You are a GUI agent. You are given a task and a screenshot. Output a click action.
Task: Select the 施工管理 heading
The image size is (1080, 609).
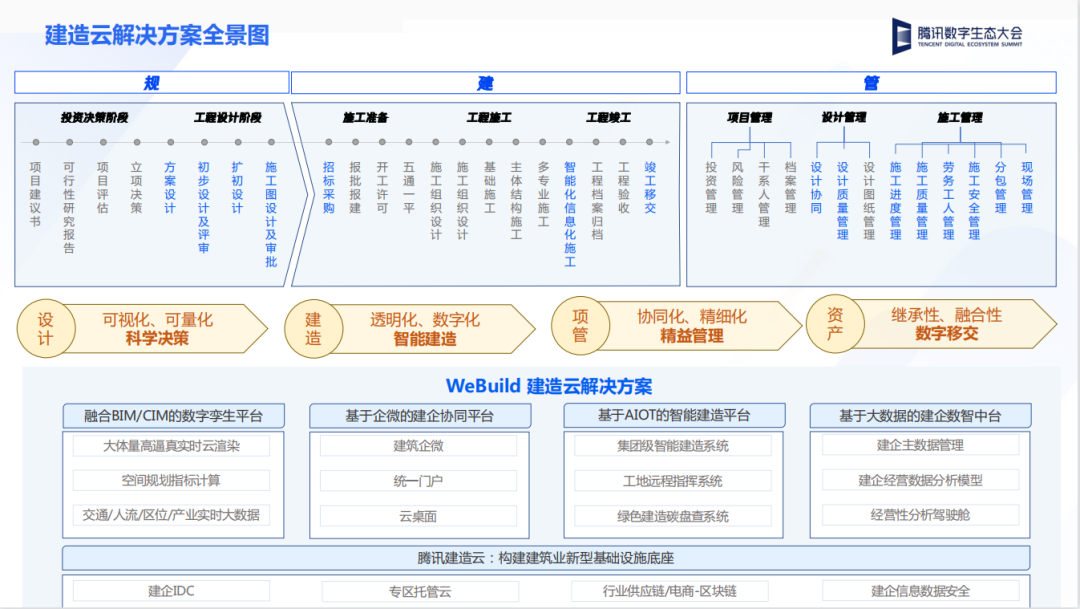coord(959,118)
